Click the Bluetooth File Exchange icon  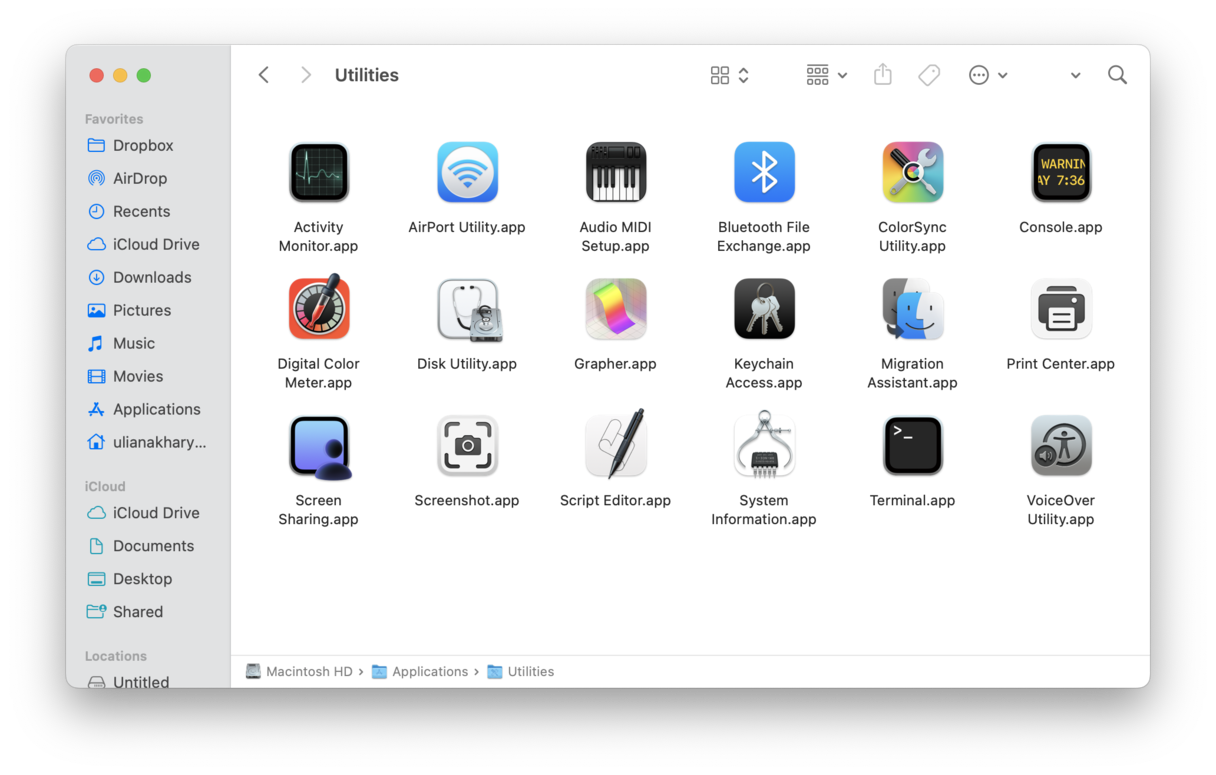(x=764, y=172)
